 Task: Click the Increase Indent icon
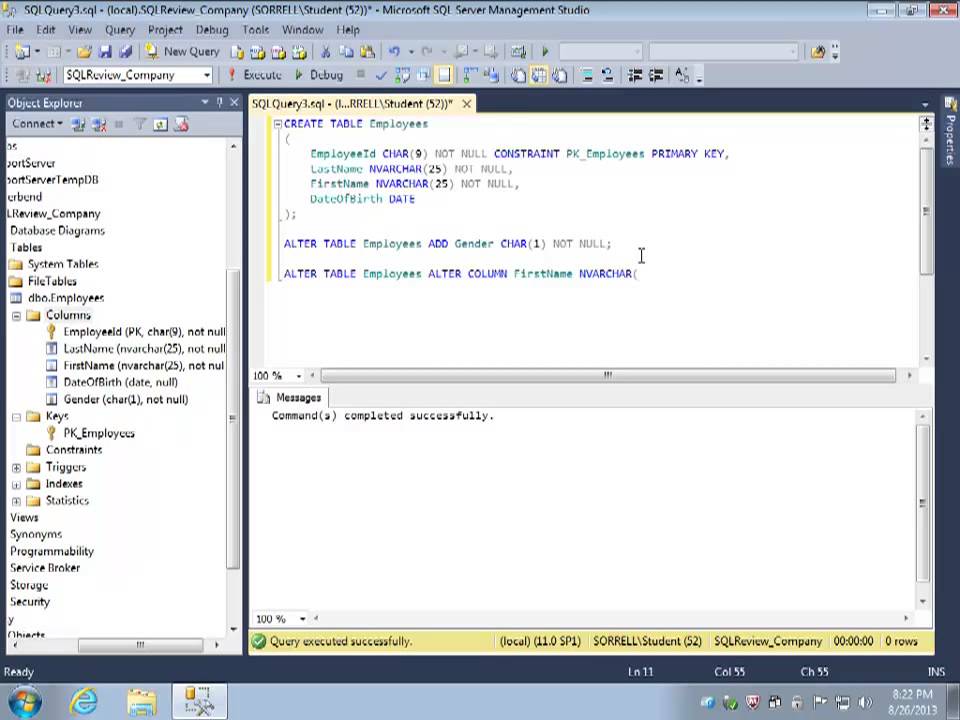click(x=656, y=75)
